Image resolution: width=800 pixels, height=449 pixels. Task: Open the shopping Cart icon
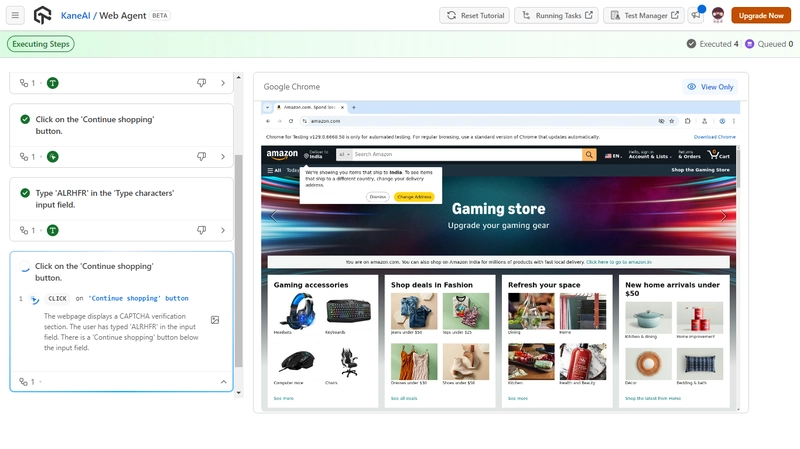(x=719, y=154)
